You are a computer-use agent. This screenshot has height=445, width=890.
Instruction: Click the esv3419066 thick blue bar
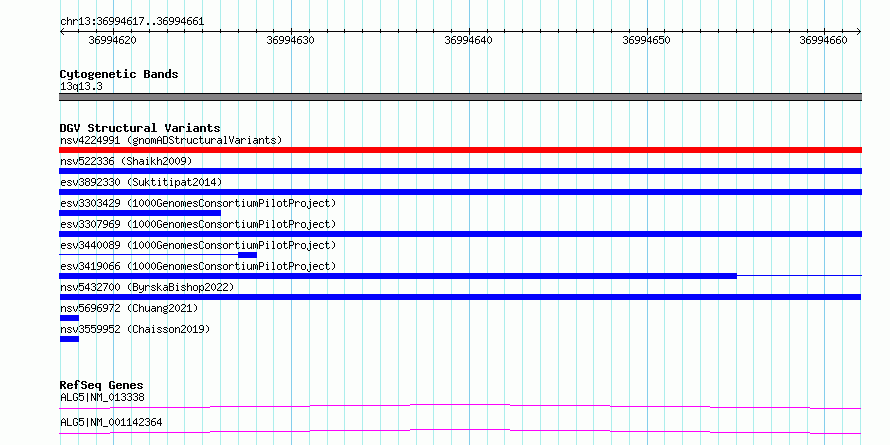click(x=398, y=276)
